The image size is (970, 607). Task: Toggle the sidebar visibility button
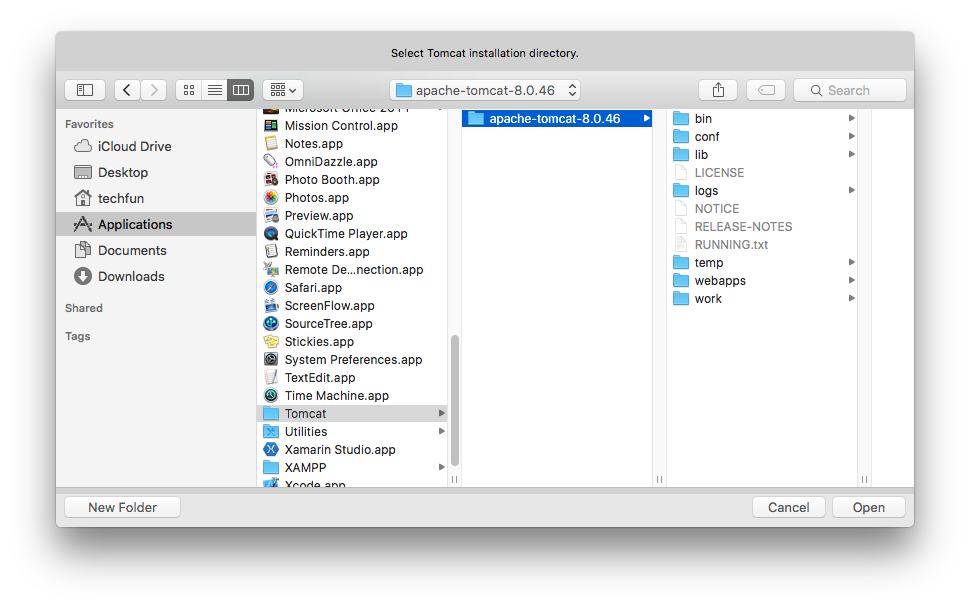click(85, 90)
